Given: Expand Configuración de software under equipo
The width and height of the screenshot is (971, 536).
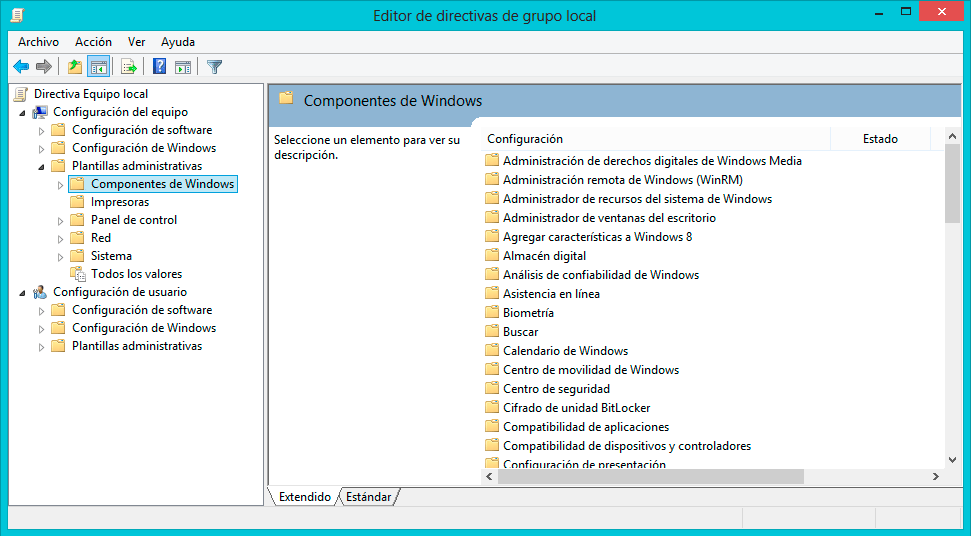Looking at the screenshot, I should [x=41, y=131].
